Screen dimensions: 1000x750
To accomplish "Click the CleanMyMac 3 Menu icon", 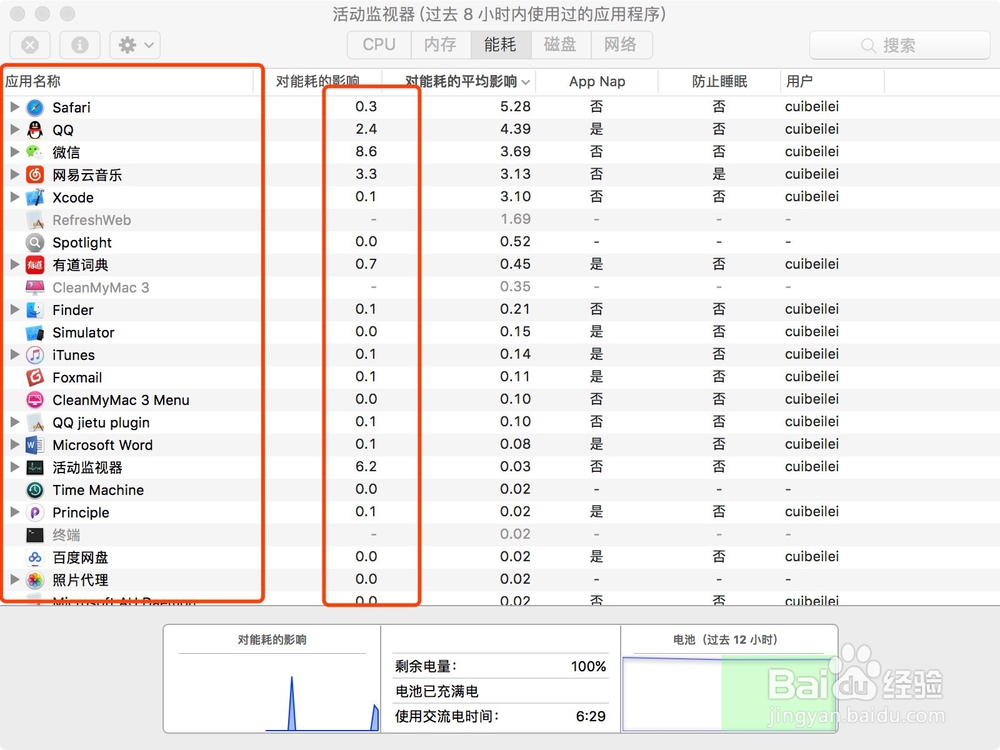I will point(35,400).
